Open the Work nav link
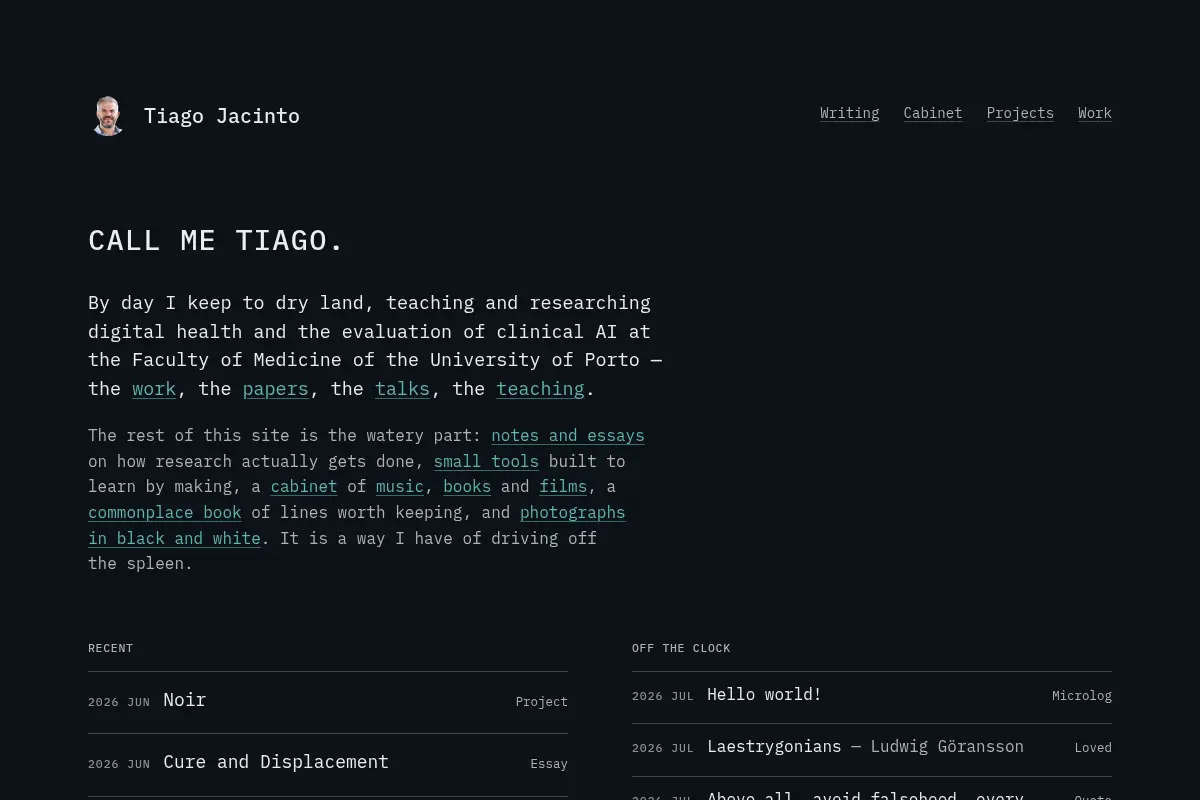 (1095, 113)
